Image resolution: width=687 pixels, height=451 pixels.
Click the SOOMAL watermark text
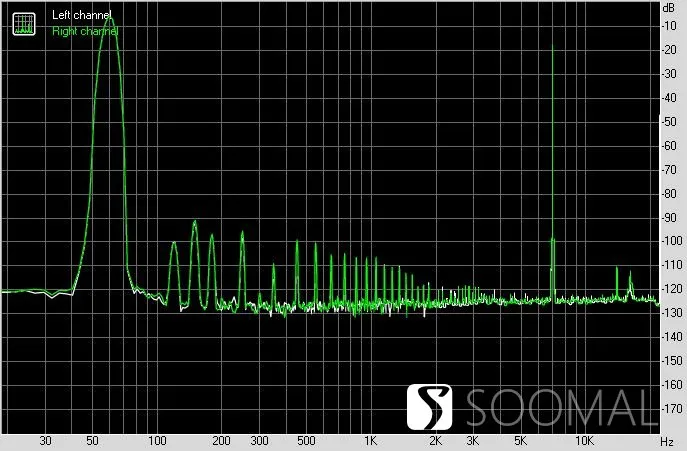click(561, 408)
